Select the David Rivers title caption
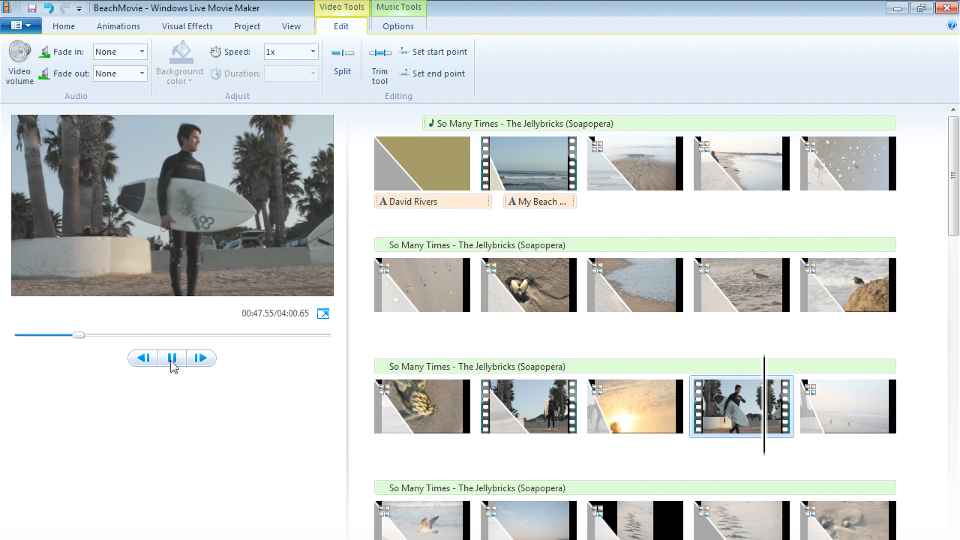 (x=432, y=201)
